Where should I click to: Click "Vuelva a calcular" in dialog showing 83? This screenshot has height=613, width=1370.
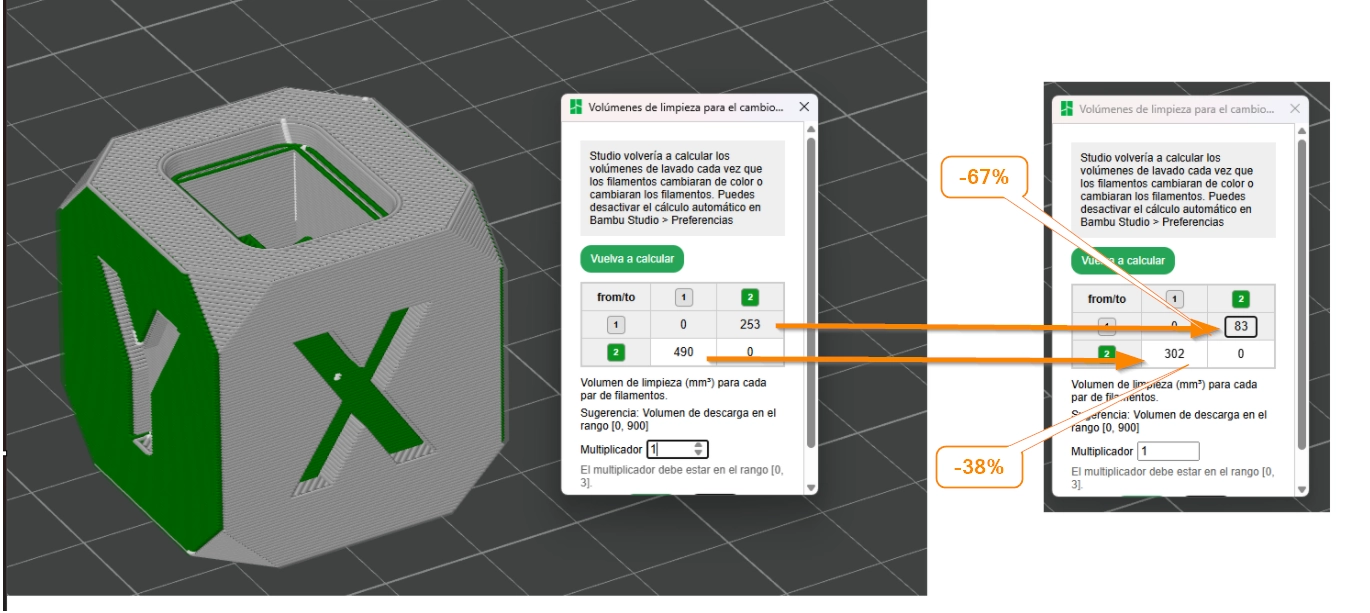pos(1123,261)
